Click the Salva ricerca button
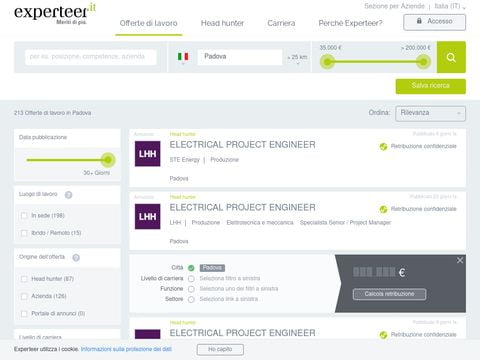 click(x=431, y=86)
